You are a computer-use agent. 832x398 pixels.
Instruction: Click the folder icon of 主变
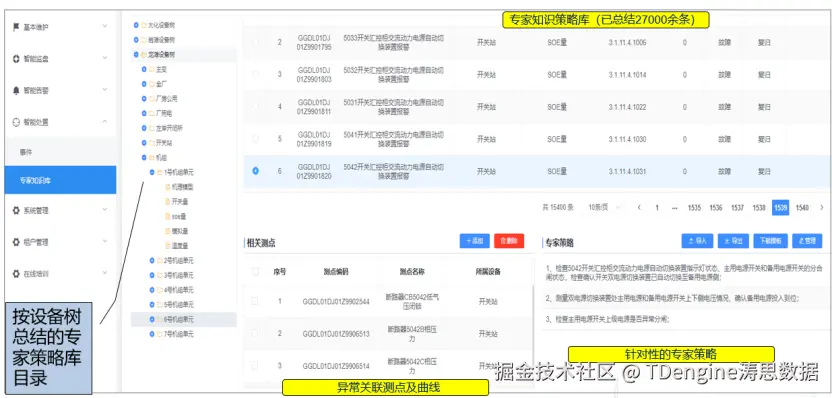151,69
